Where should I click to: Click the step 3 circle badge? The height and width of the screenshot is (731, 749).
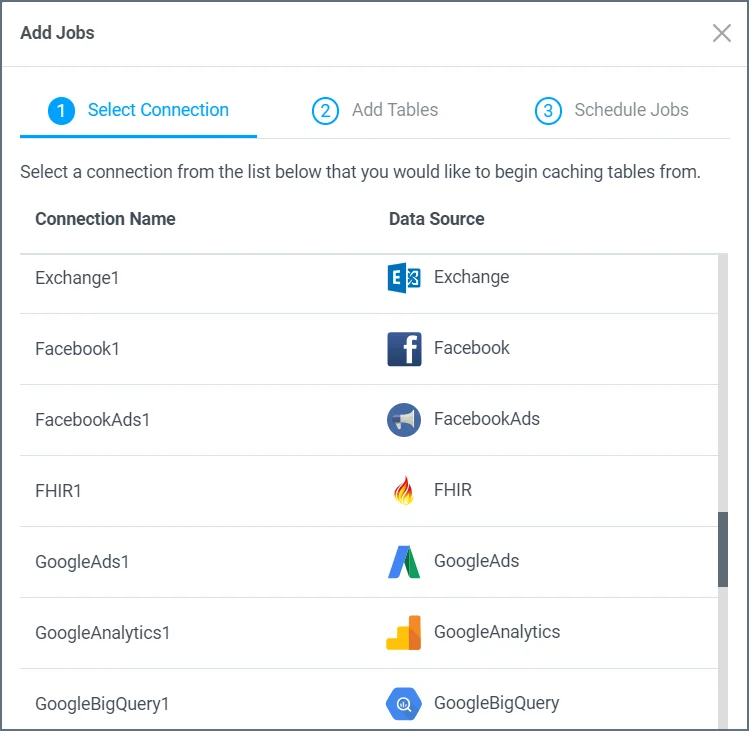(x=548, y=111)
